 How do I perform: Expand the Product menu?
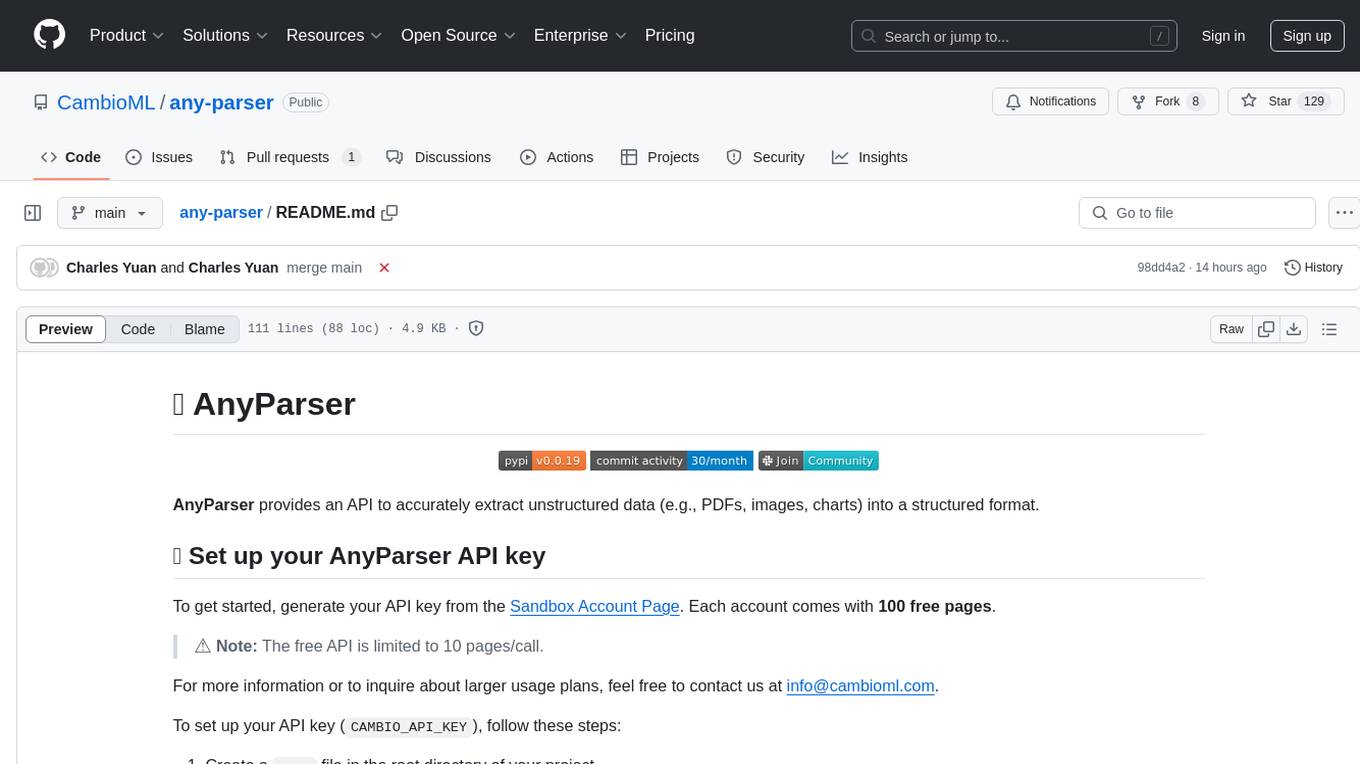[127, 35]
